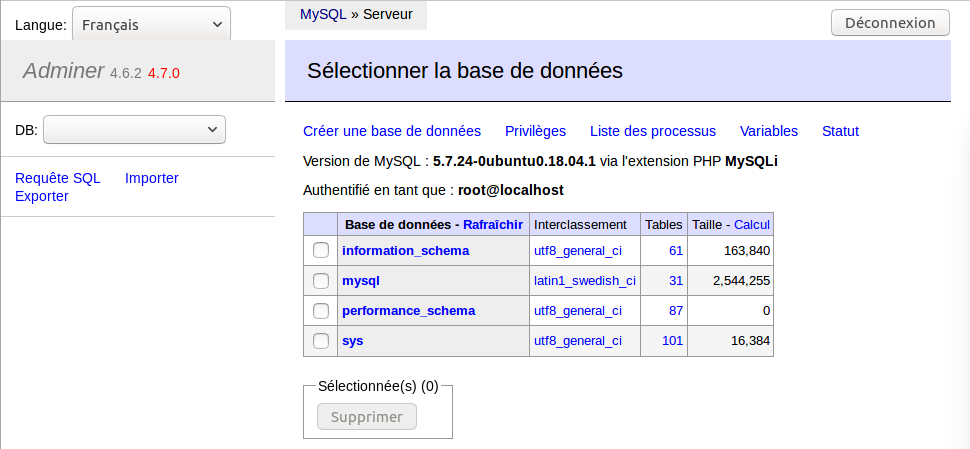View server Variables

pos(769,131)
